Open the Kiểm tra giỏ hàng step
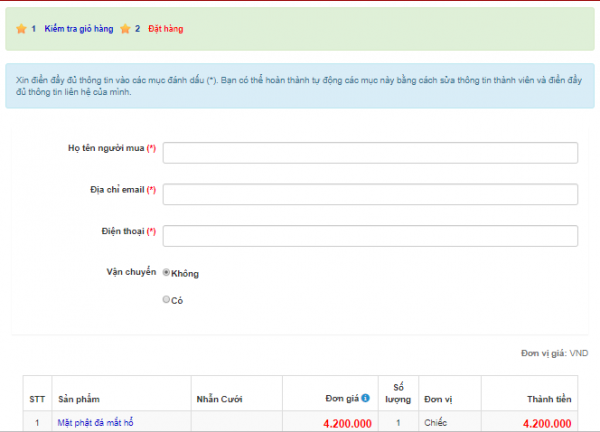This screenshot has width=600, height=432. 78,29
